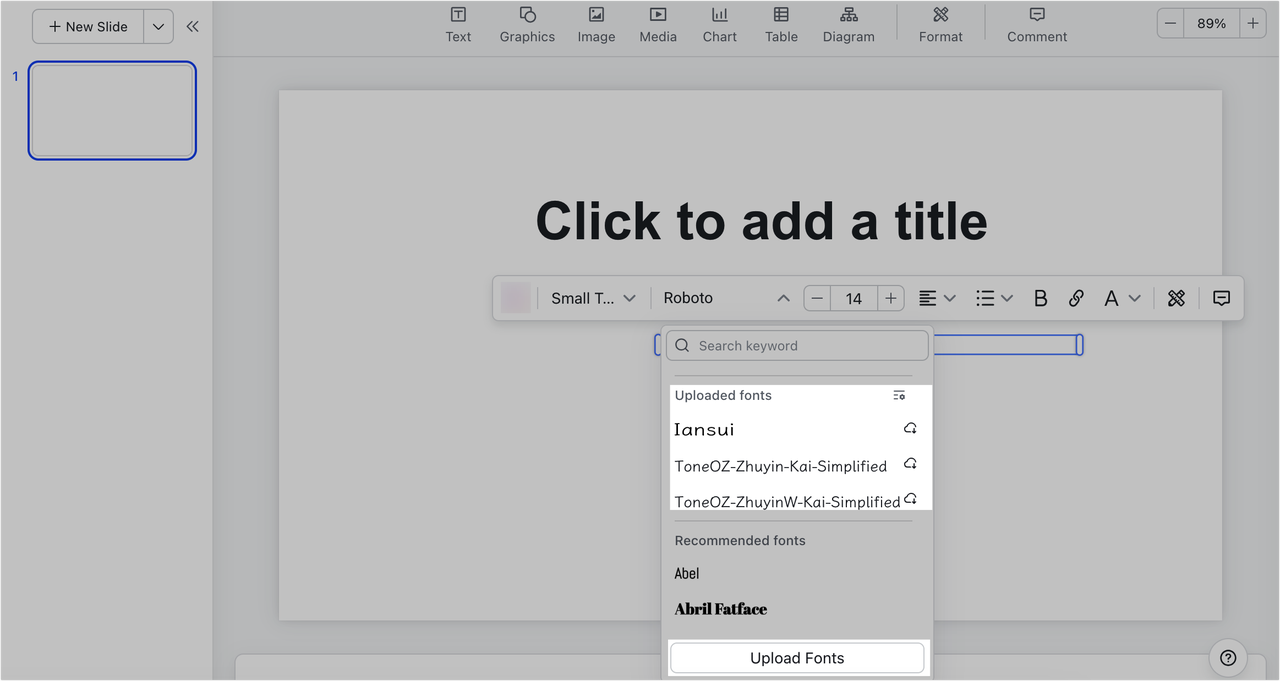Click the "Uploaded fonts" section heading
1280x681 pixels.
723,395
